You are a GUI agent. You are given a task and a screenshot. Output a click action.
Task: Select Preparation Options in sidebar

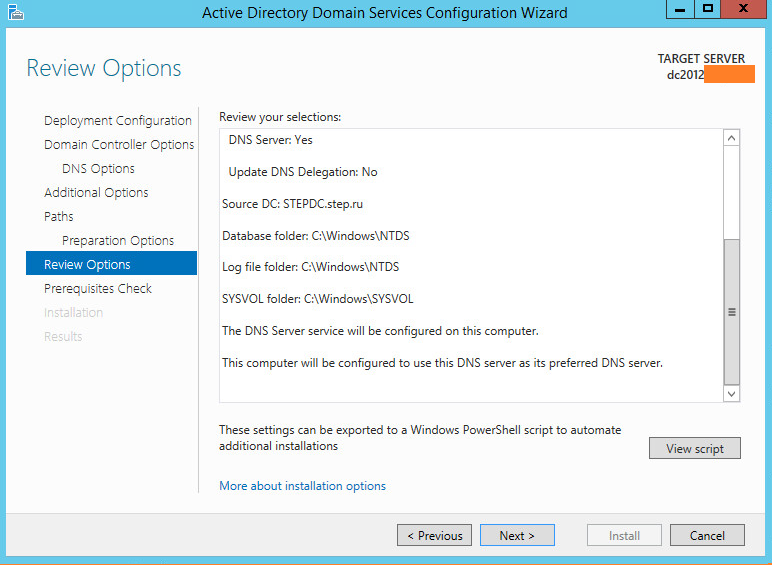tap(118, 240)
